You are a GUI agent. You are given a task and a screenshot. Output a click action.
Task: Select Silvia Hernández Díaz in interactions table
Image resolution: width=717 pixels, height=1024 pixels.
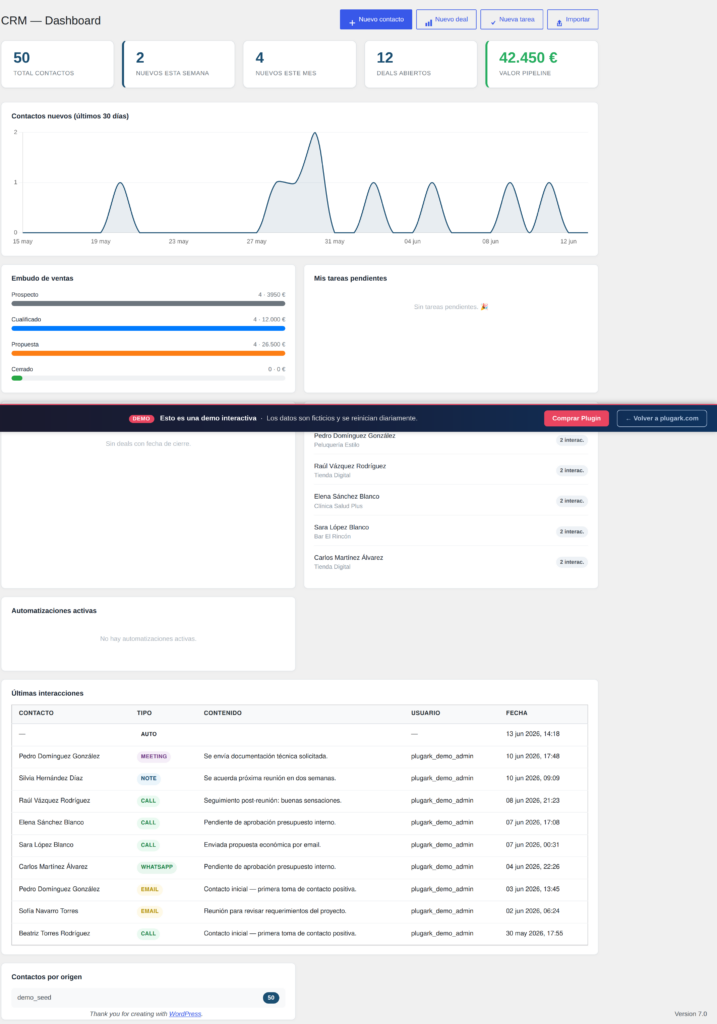click(x=51, y=778)
